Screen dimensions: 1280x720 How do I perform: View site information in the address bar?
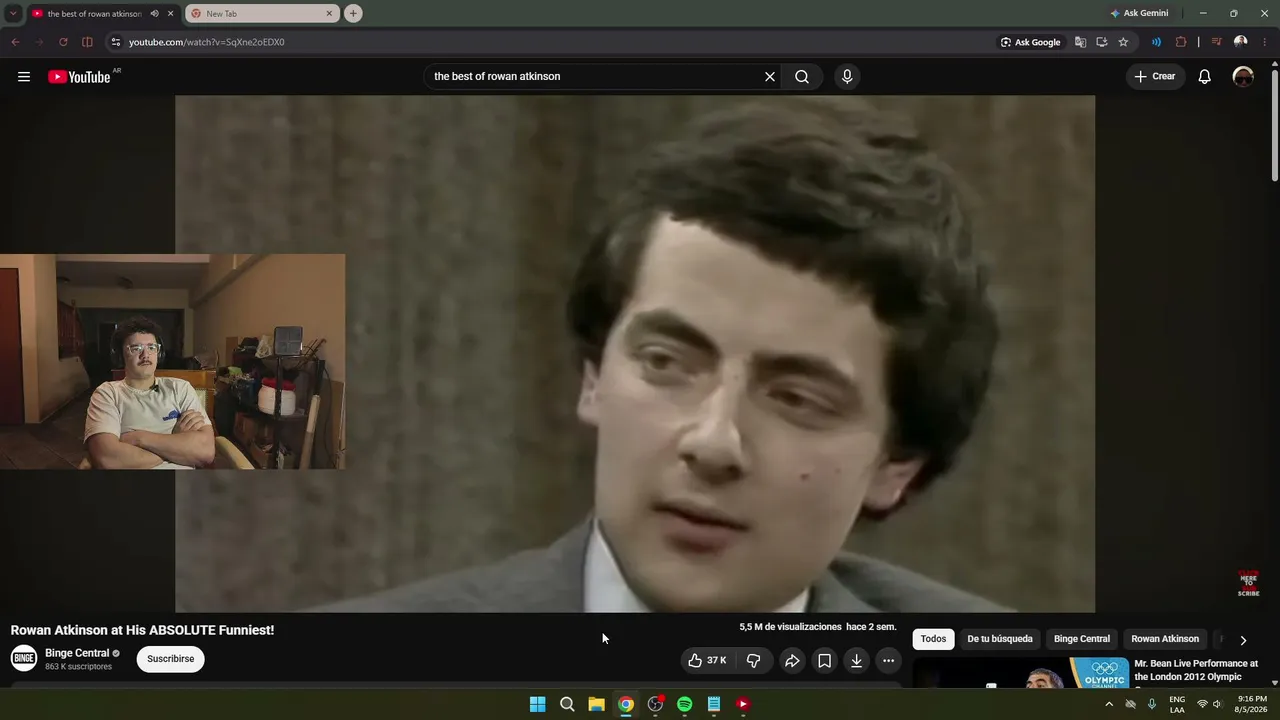pyautogui.click(x=116, y=42)
